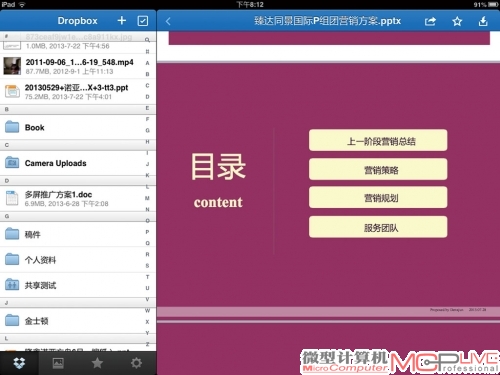
Task: Switch to the Dropbox files tab
Action: pyautogui.click(x=19, y=363)
